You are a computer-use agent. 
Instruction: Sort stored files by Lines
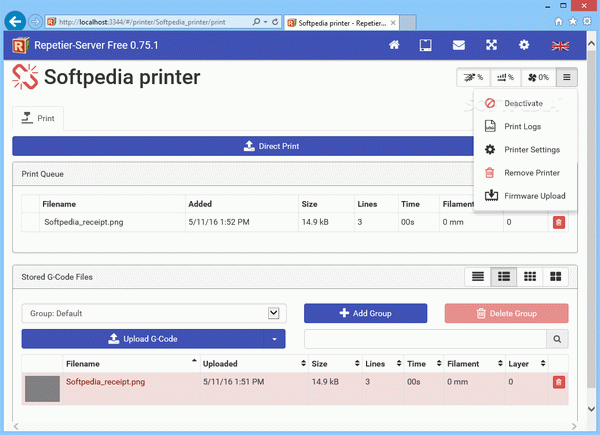[383, 363]
